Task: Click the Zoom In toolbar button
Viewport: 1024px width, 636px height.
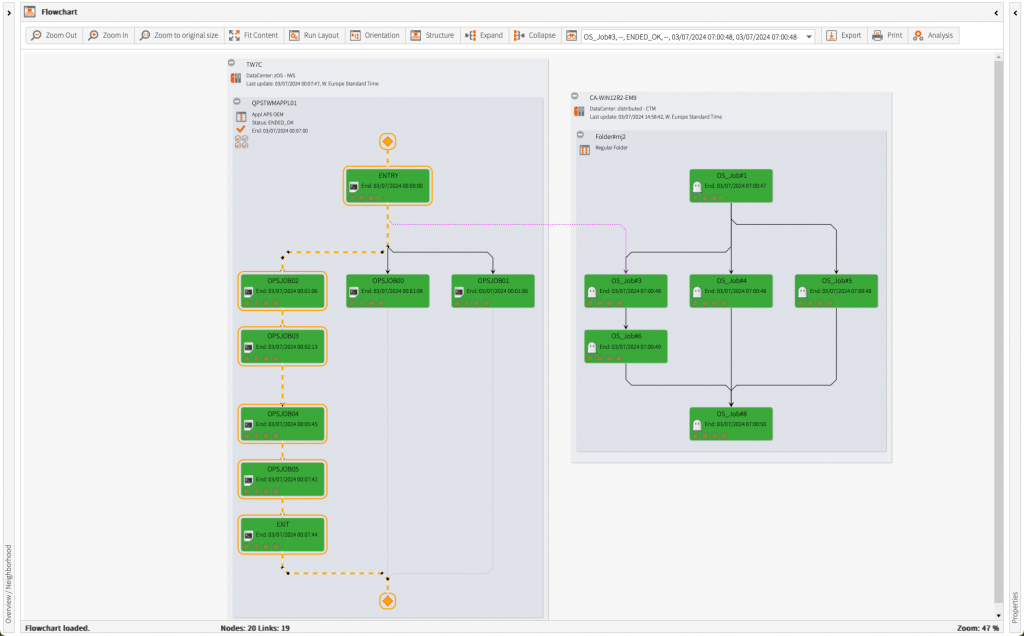Action: 108,35
